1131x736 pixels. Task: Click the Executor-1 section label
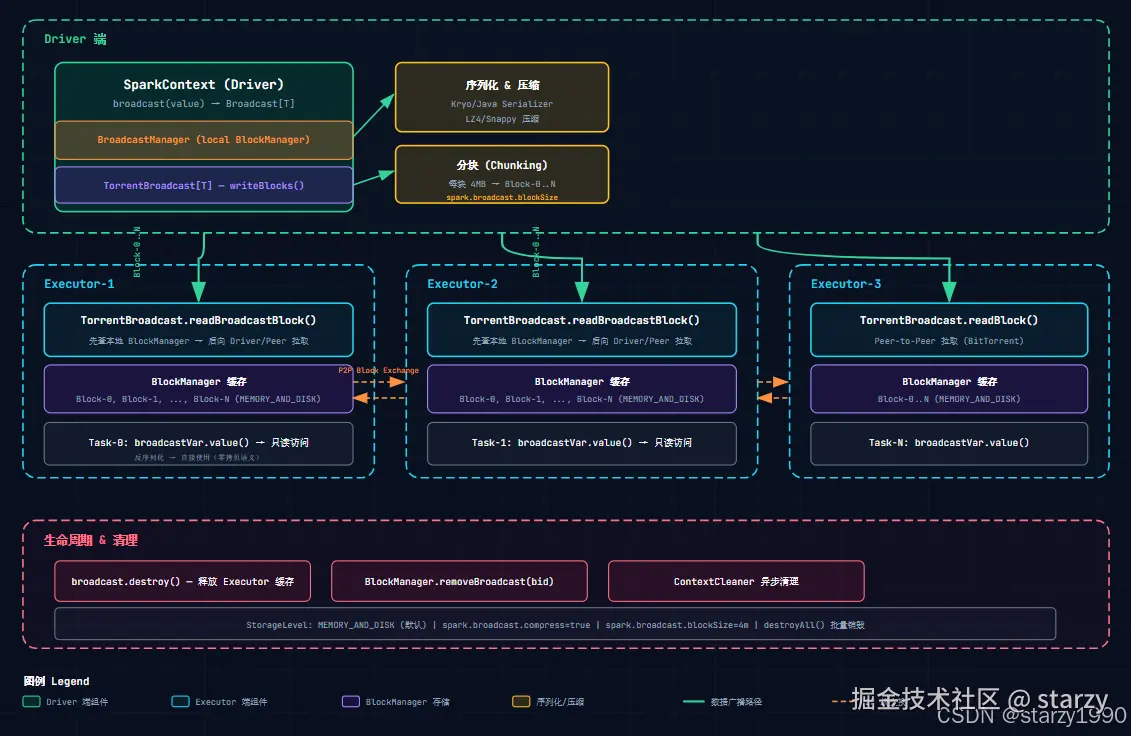[x=79, y=284]
